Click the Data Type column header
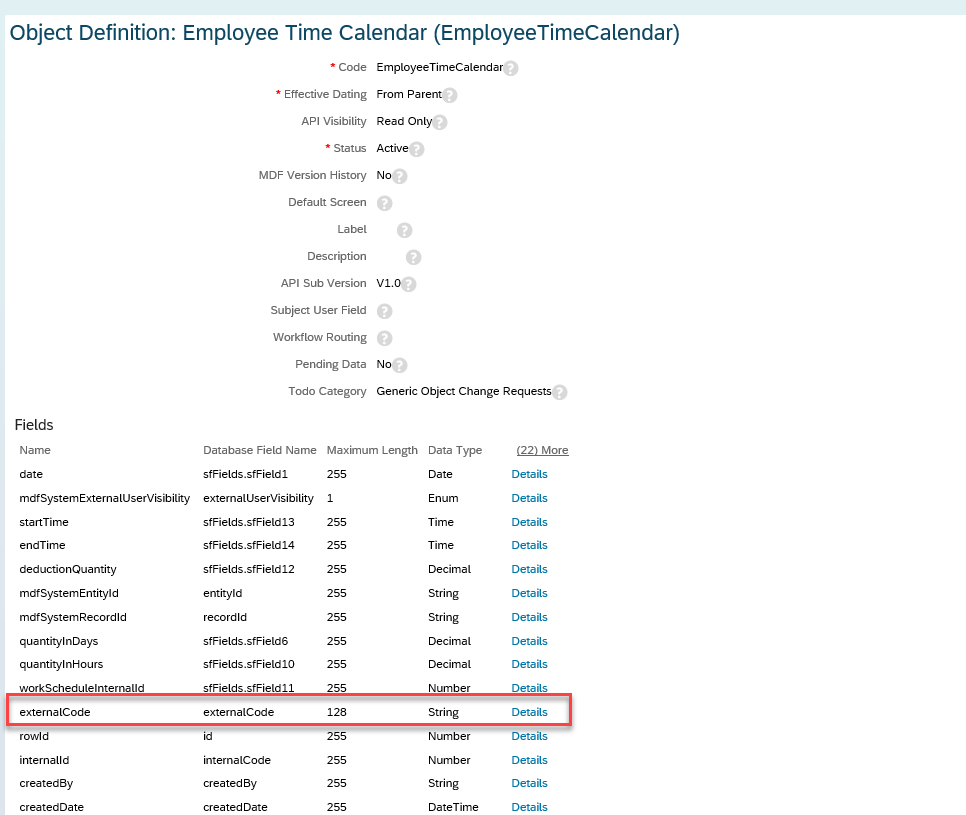Image resolution: width=966 pixels, height=815 pixels. click(x=455, y=450)
